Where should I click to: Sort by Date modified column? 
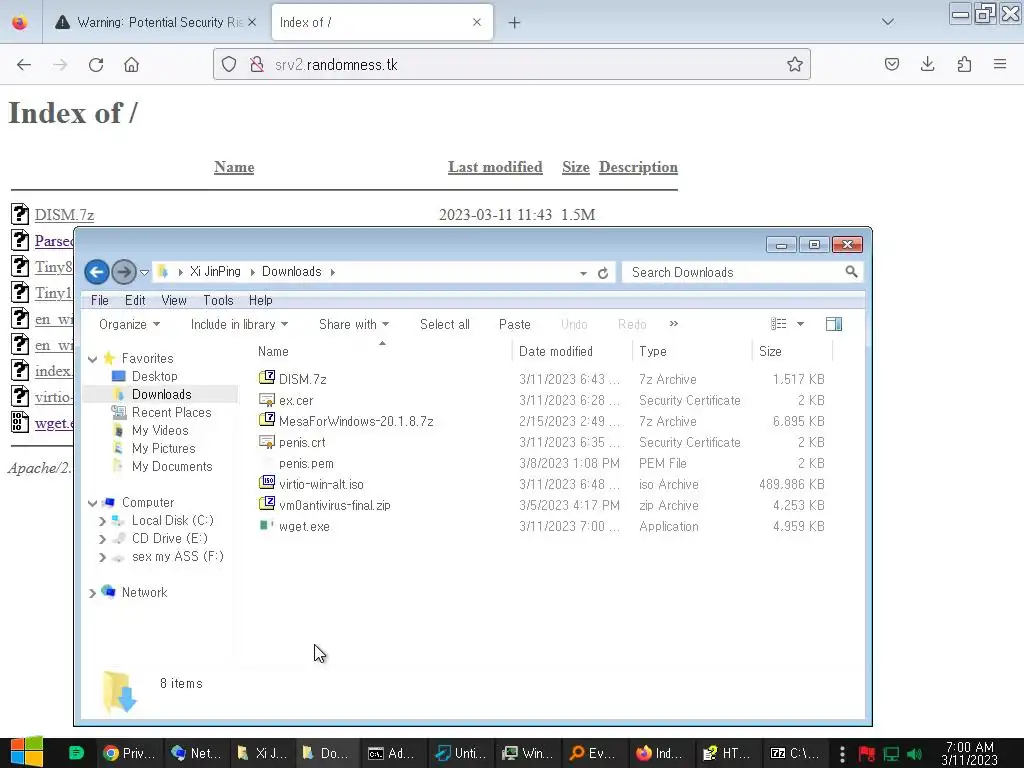(556, 351)
